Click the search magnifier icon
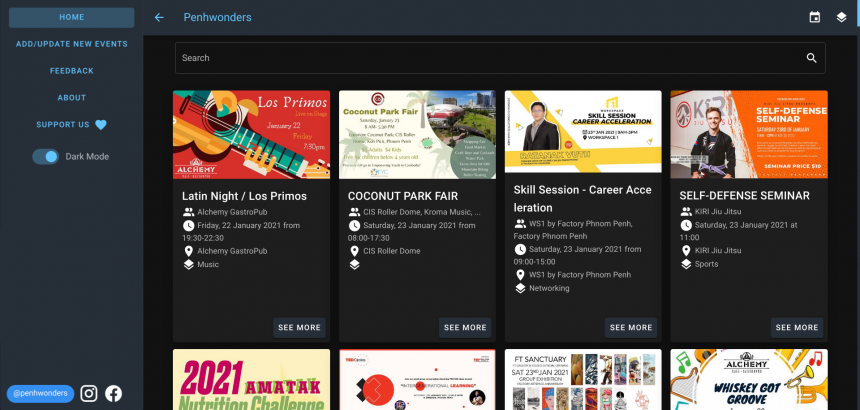 [x=812, y=58]
